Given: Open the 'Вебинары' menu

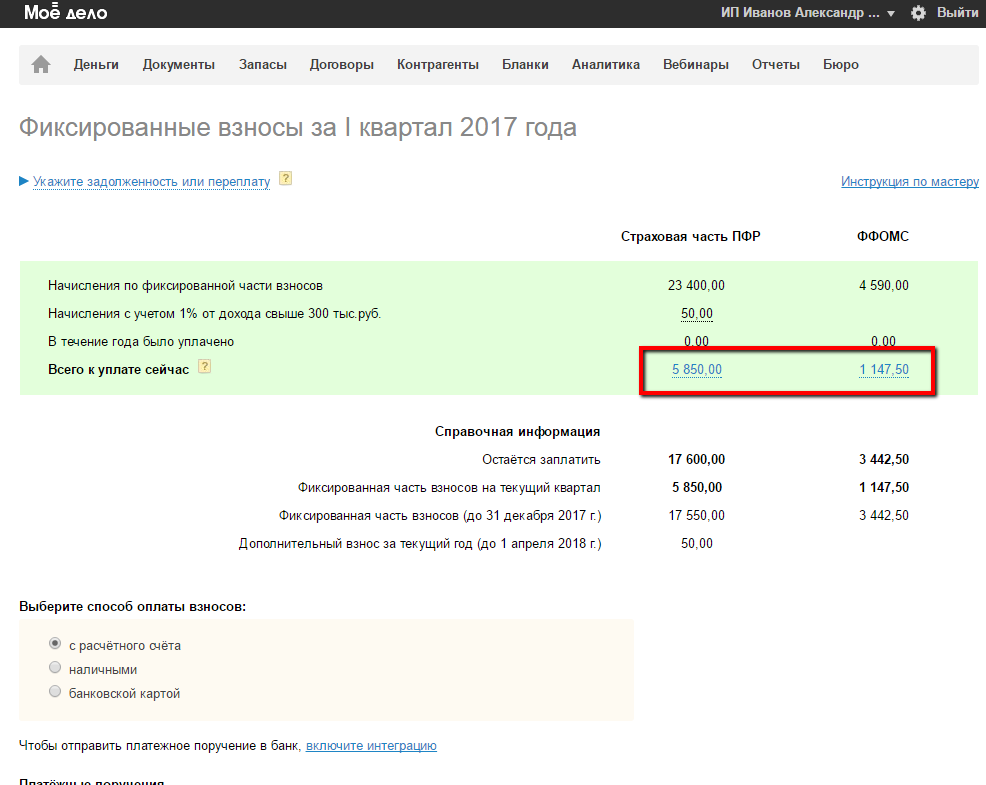Looking at the screenshot, I should click(x=695, y=64).
